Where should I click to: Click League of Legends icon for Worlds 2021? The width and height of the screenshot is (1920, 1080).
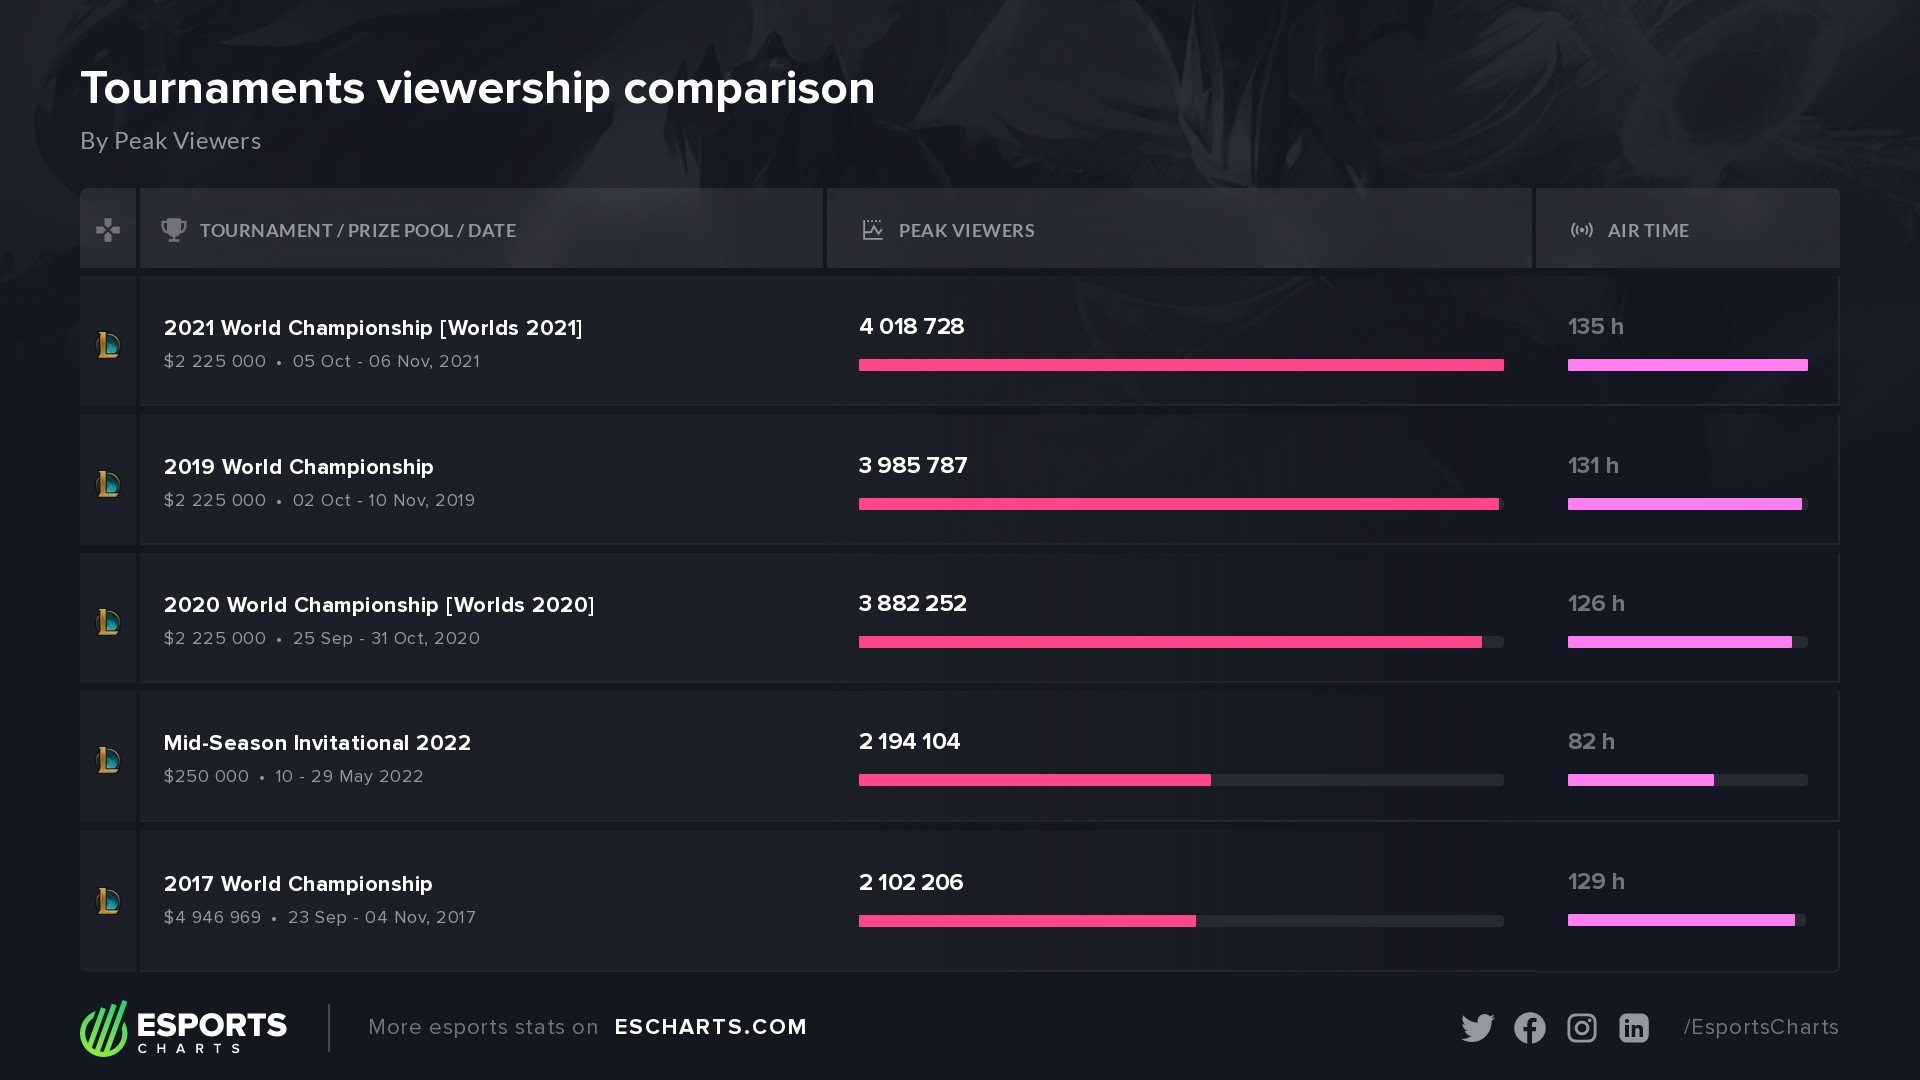click(108, 346)
